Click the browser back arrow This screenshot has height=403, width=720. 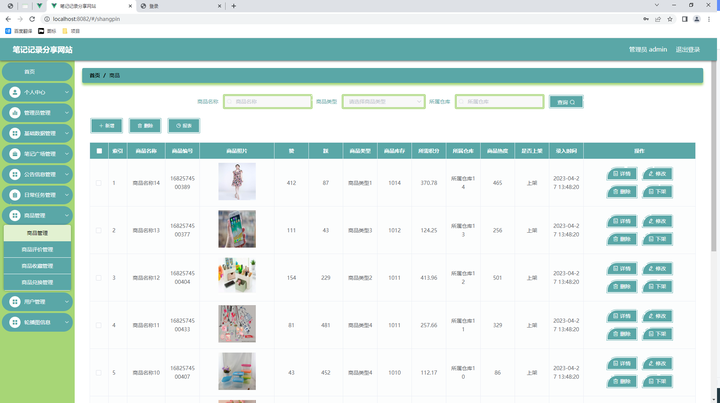pyautogui.click(x=8, y=19)
